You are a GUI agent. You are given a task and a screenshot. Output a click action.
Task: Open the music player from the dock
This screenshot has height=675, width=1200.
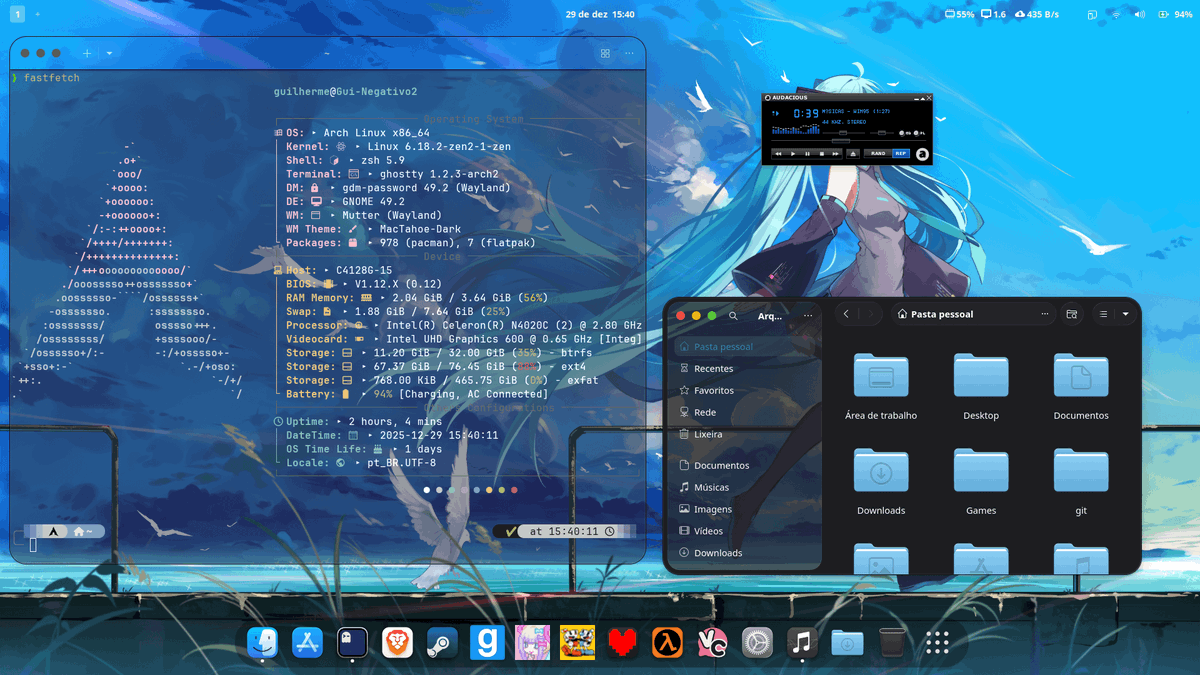(x=802, y=643)
